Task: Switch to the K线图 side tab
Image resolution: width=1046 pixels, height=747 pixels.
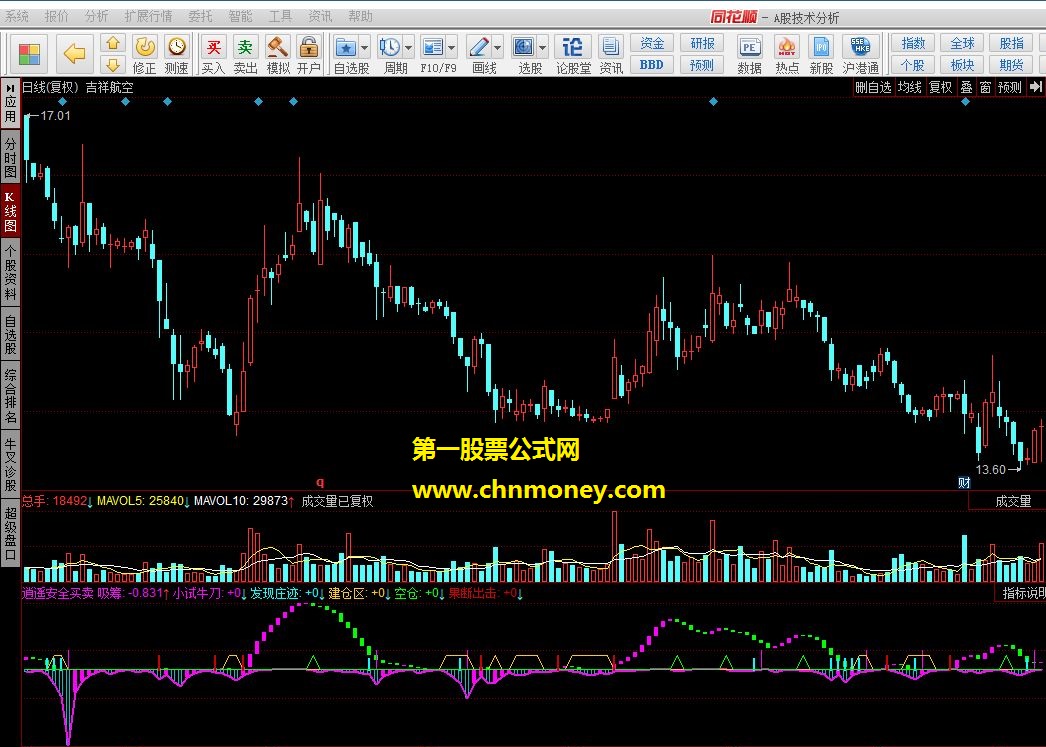Action: [x=10, y=211]
